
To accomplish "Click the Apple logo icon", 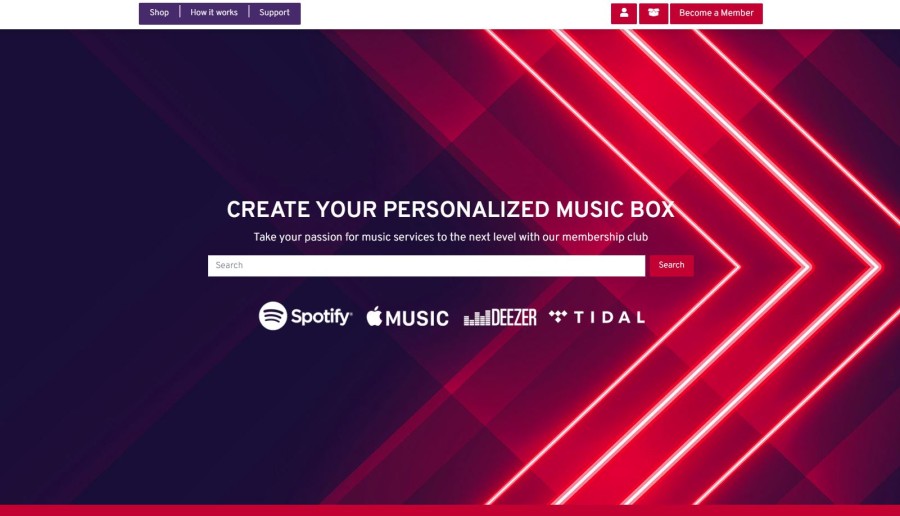I will click(374, 316).
